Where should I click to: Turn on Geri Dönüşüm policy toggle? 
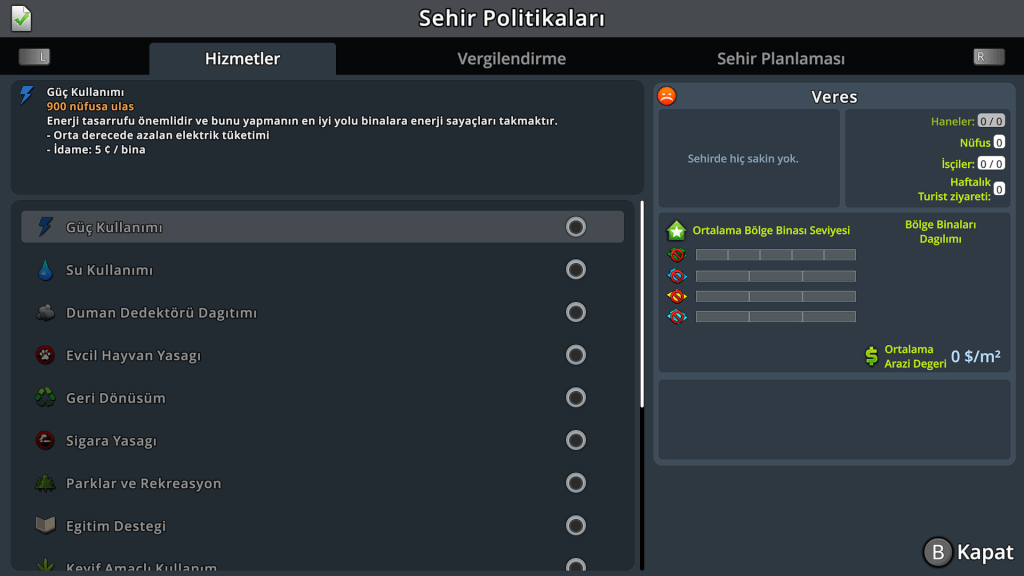click(x=576, y=398)
